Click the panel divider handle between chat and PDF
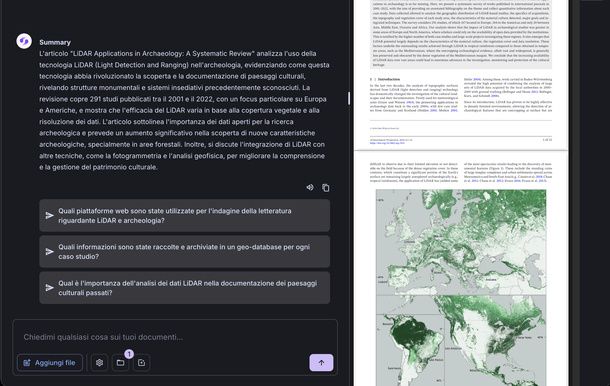610x386 pixels. (x=349, y=98)
